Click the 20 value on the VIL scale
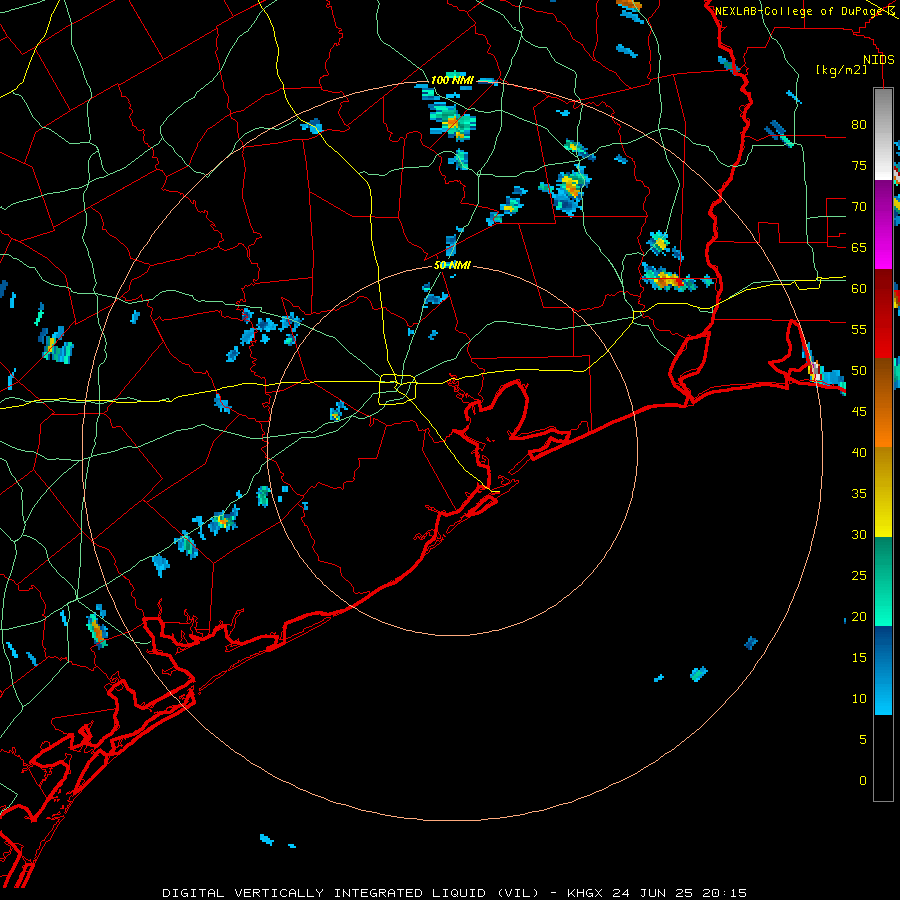 pyautogui.click(x=859, y=616)
